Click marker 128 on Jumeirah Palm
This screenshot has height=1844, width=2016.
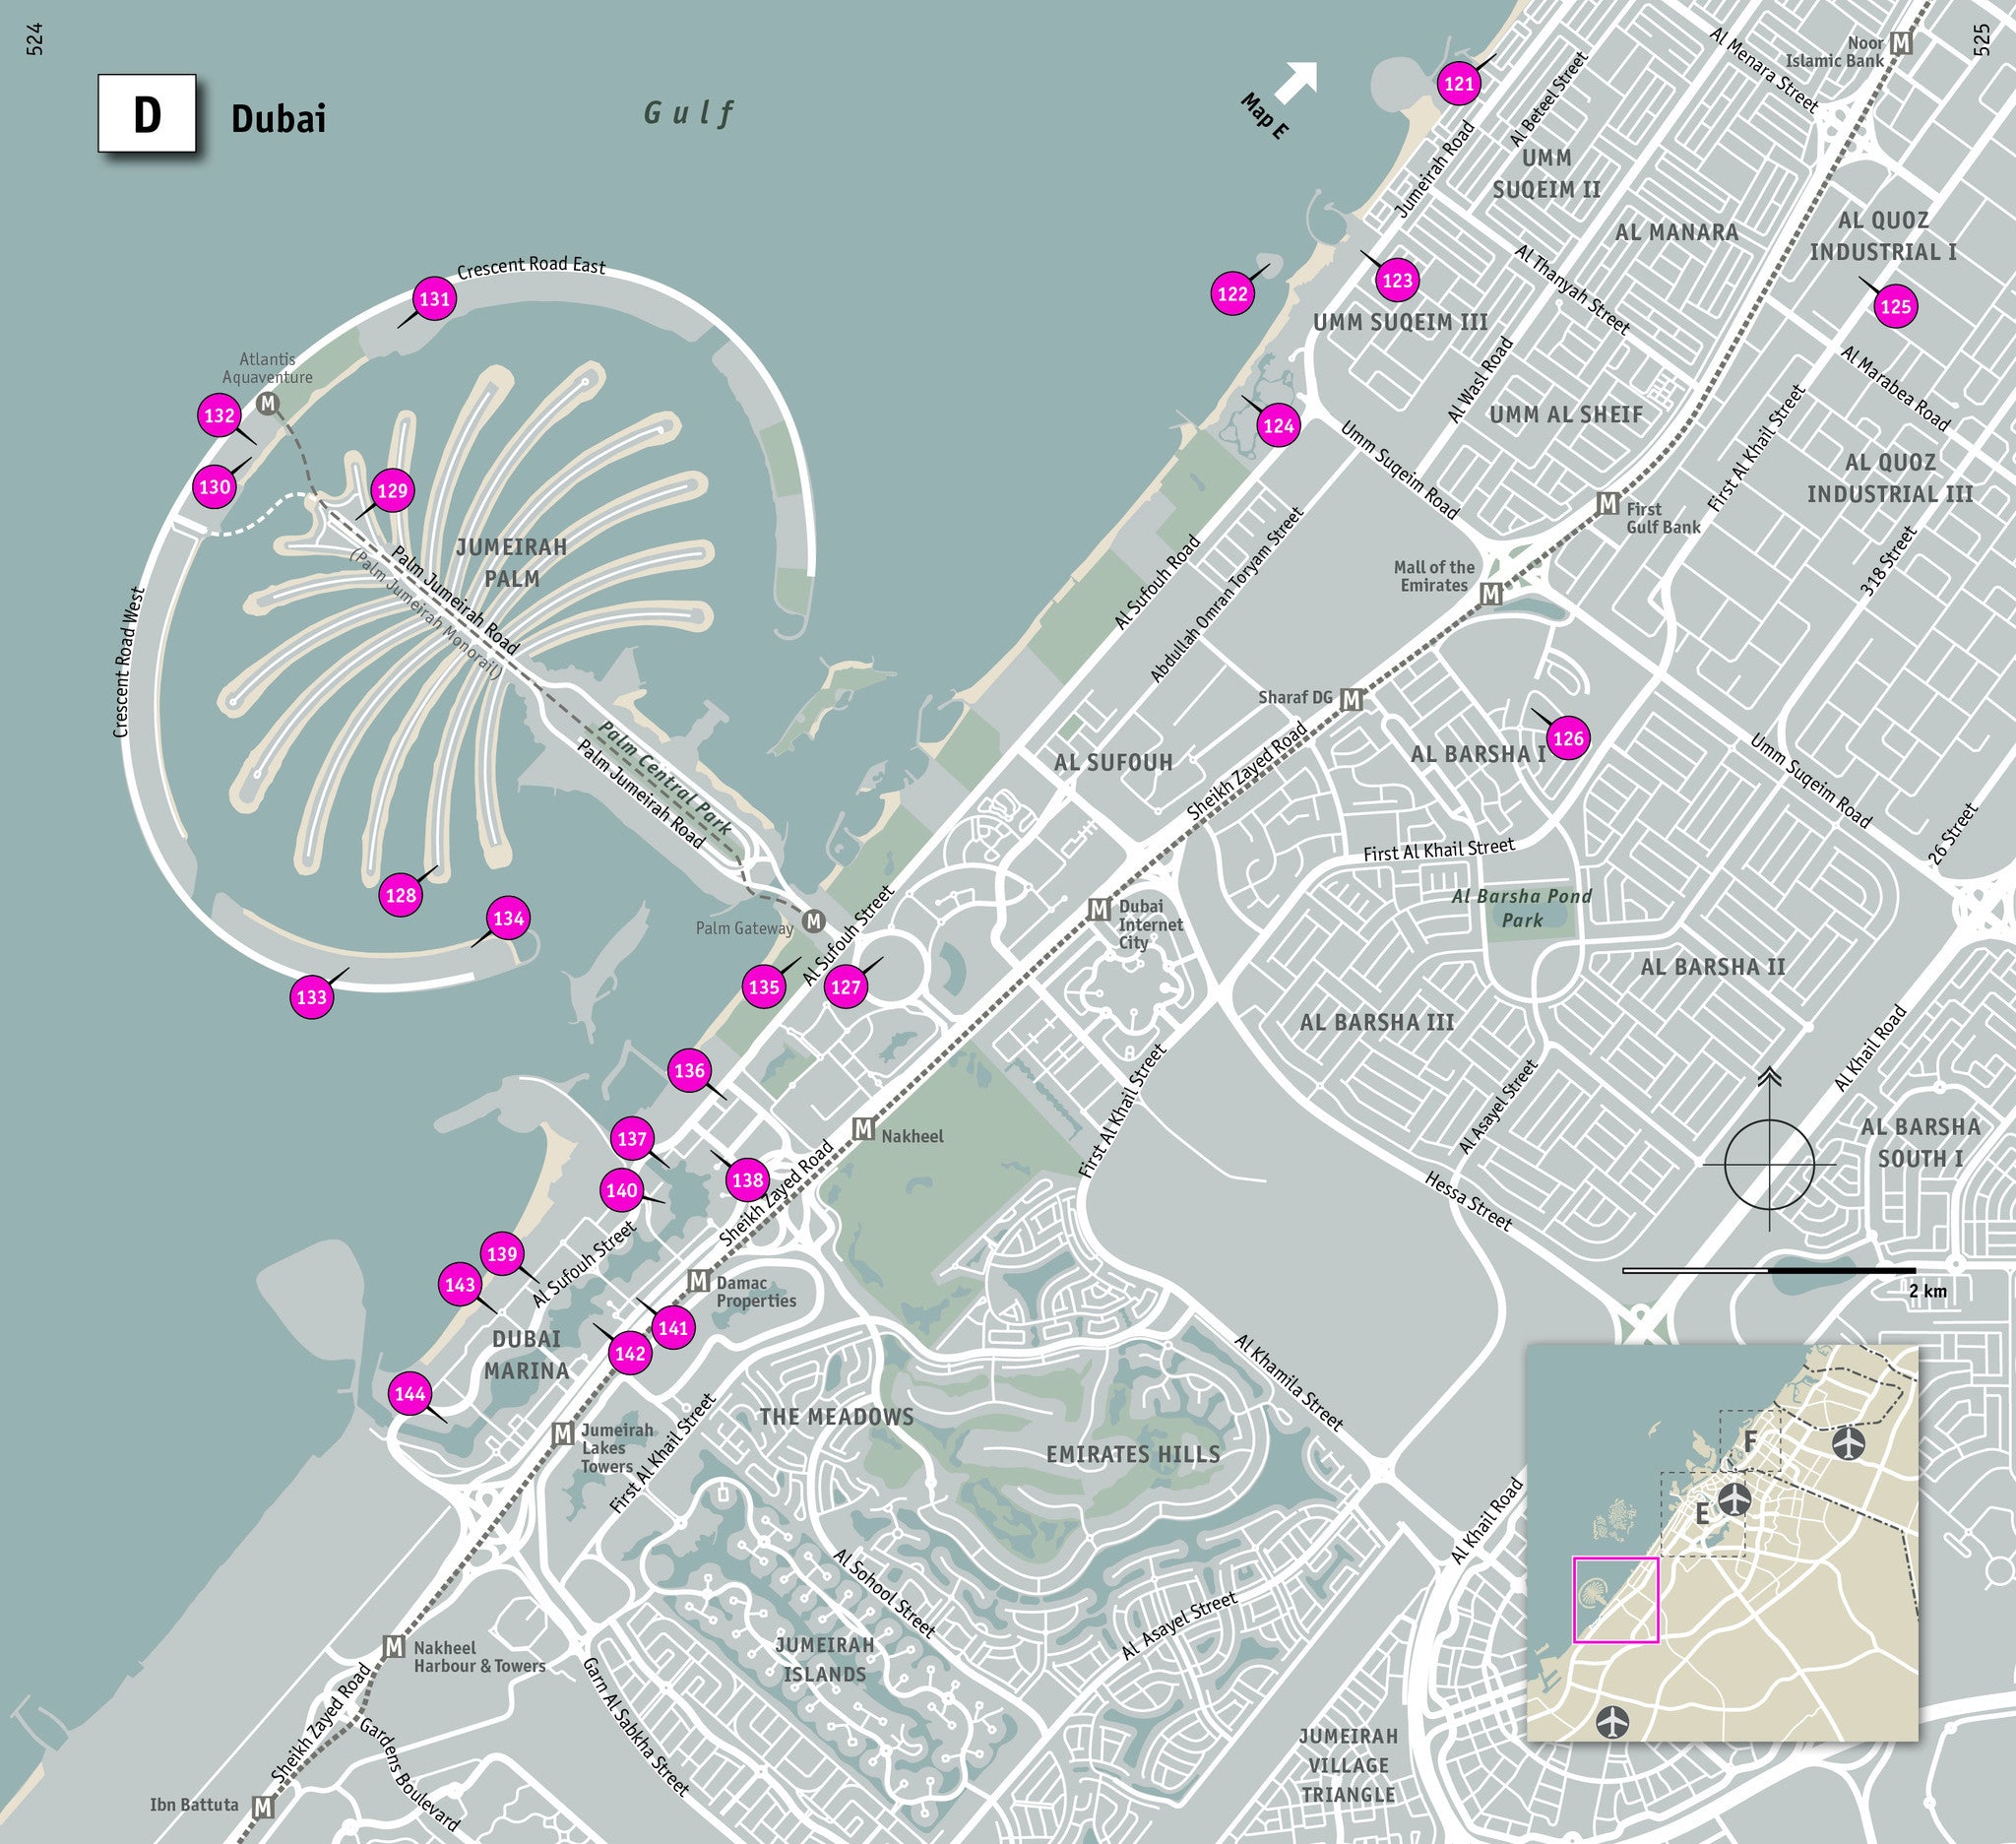(400, 895)
